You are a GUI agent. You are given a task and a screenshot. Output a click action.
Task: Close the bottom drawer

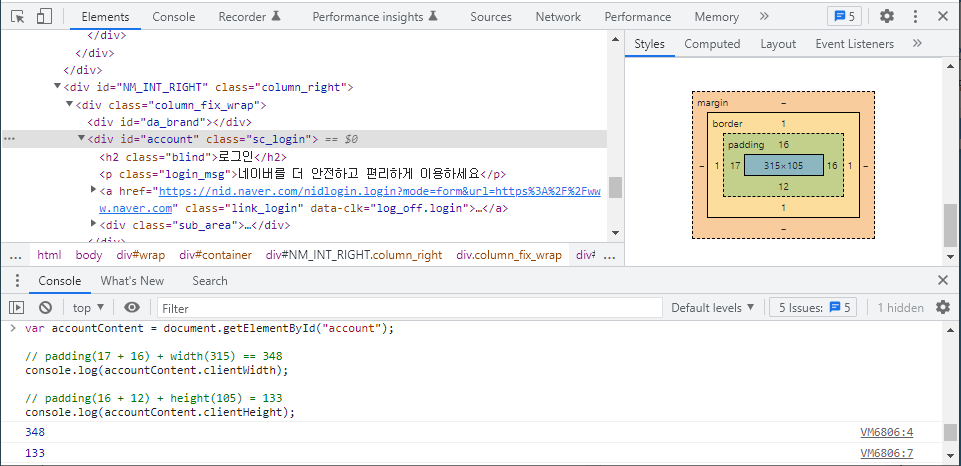point(943,280)
